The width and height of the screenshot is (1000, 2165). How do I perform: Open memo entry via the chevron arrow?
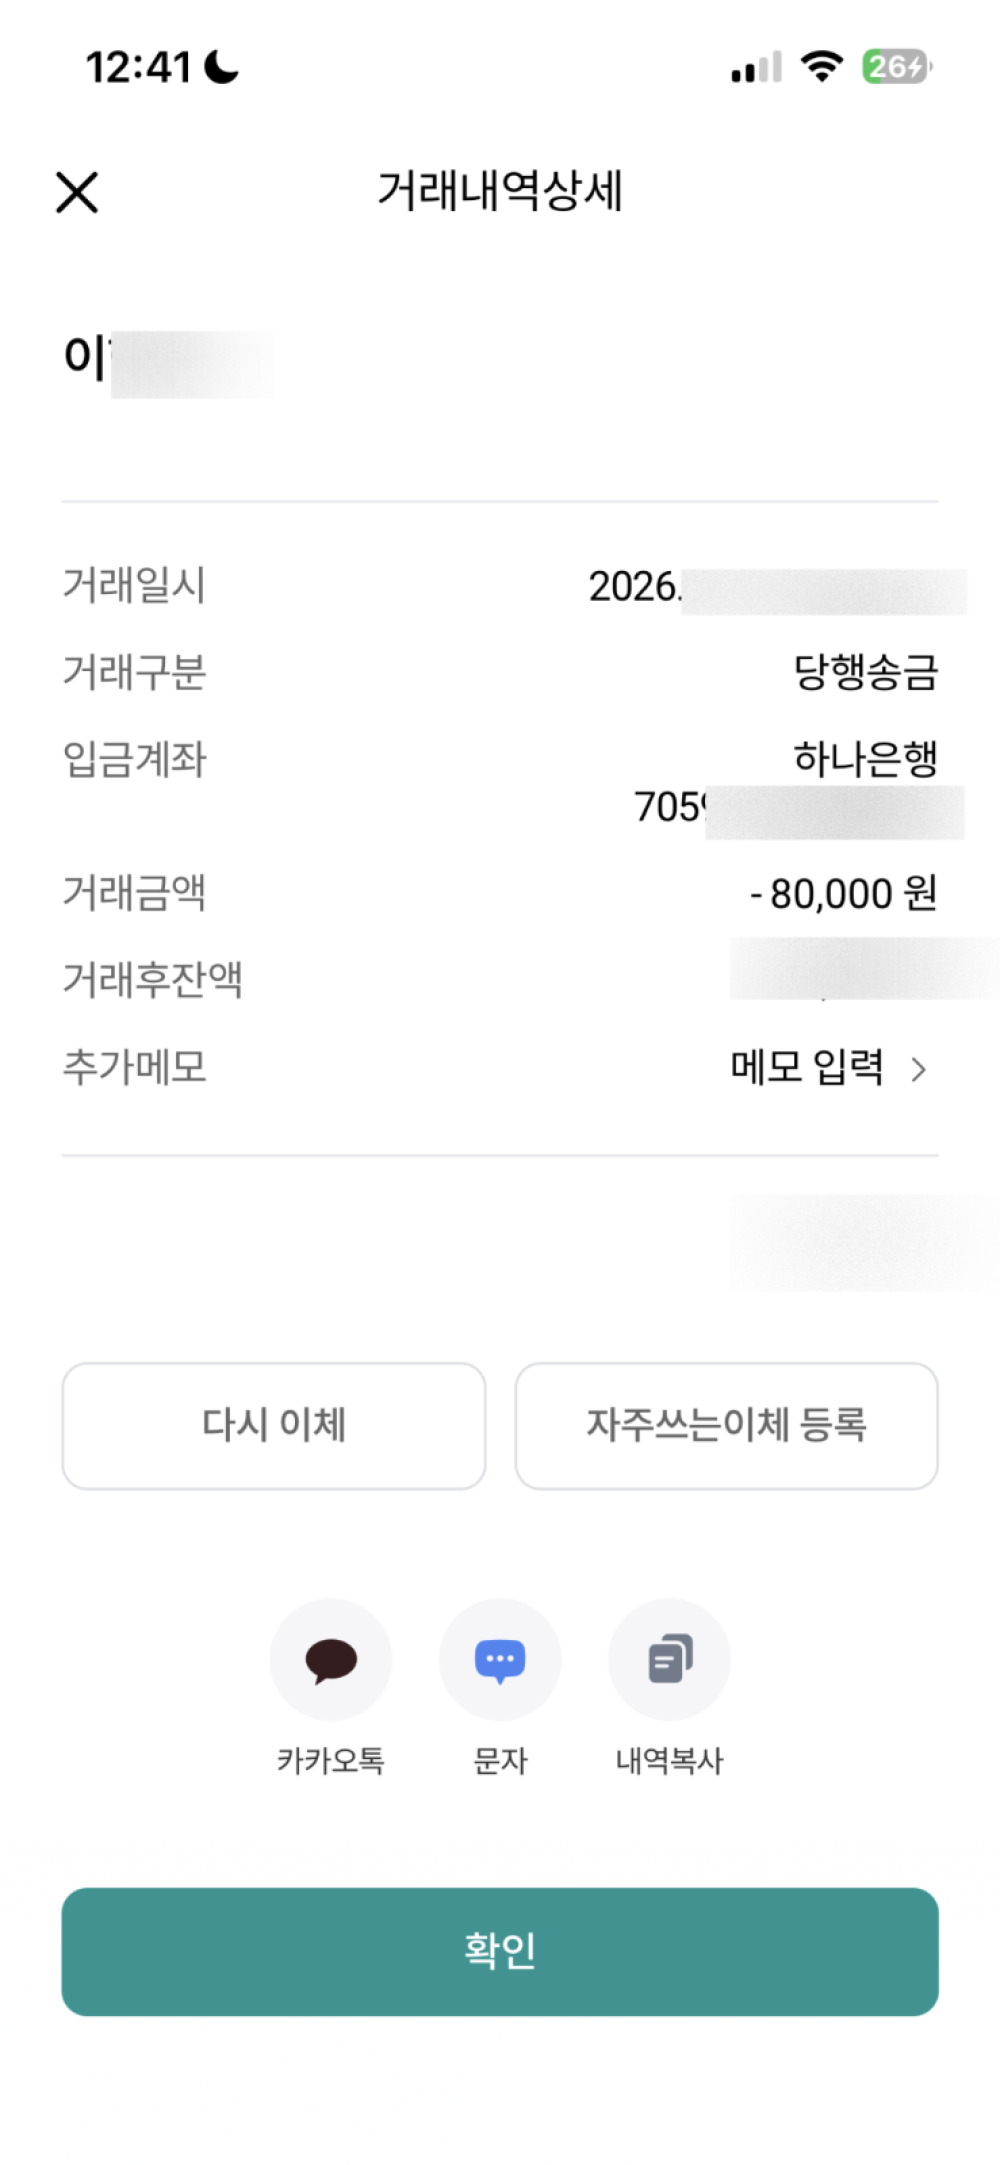pos(918,1070)
